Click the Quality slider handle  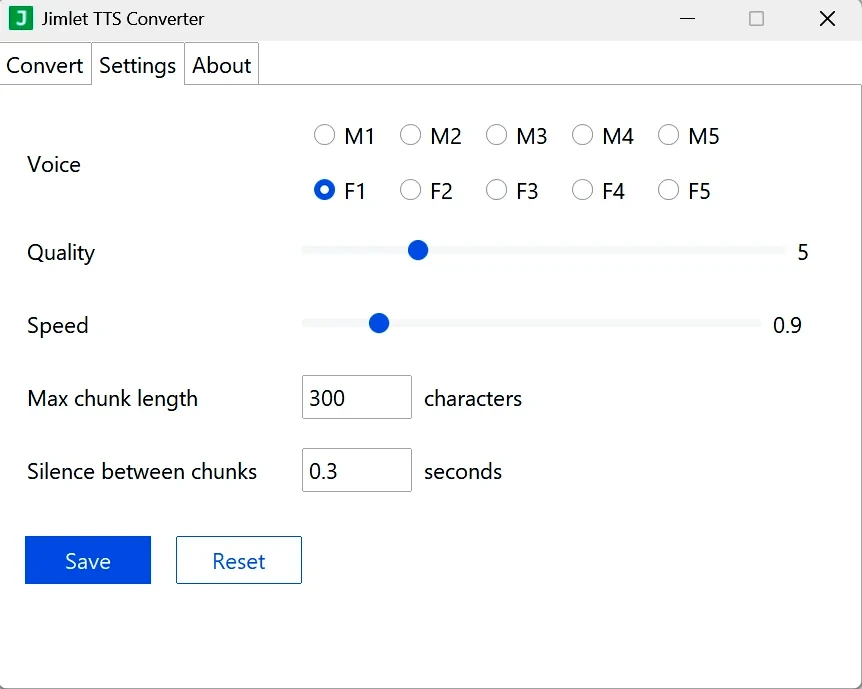click(x=418, y=250)
